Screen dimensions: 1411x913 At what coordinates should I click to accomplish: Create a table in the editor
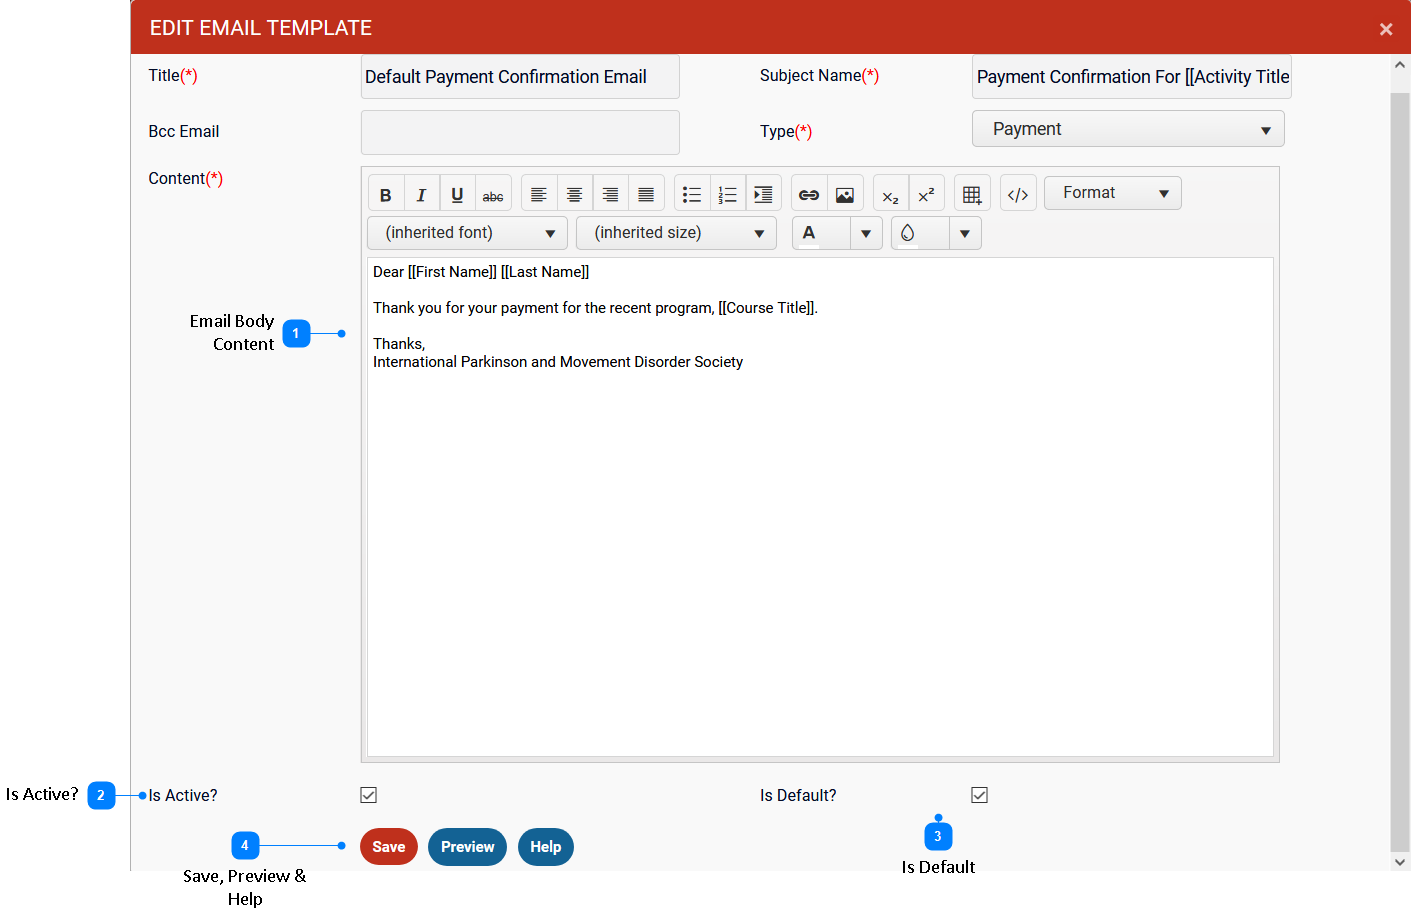coord(972,194)
